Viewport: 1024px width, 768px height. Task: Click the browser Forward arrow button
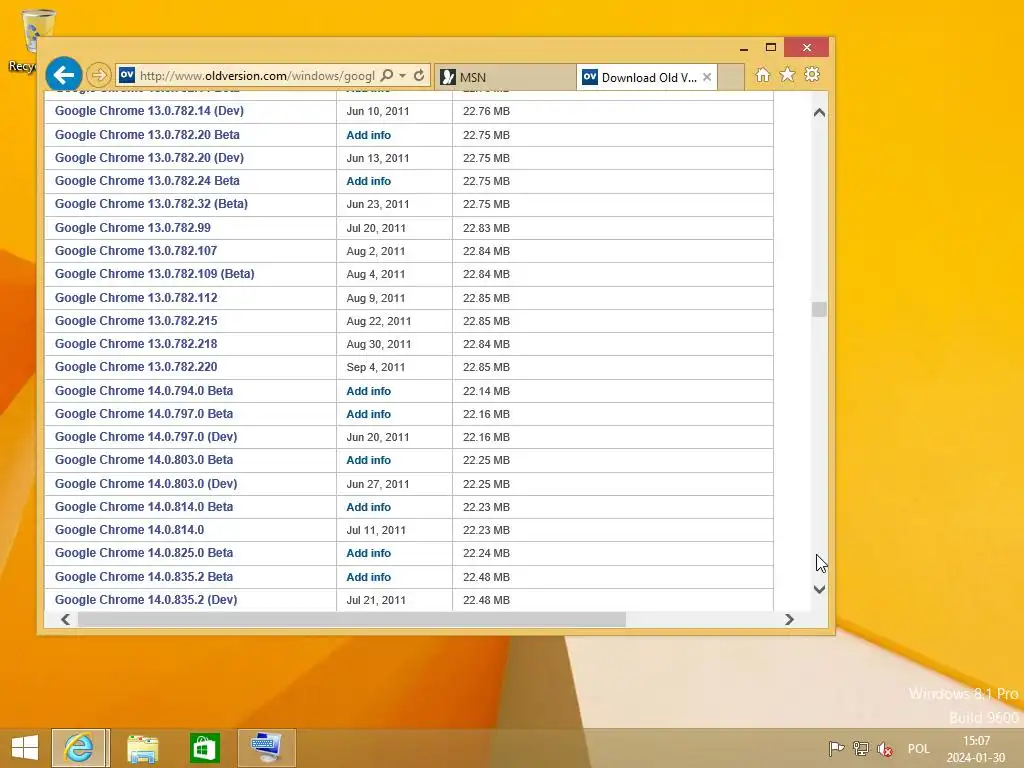point(99,75)
